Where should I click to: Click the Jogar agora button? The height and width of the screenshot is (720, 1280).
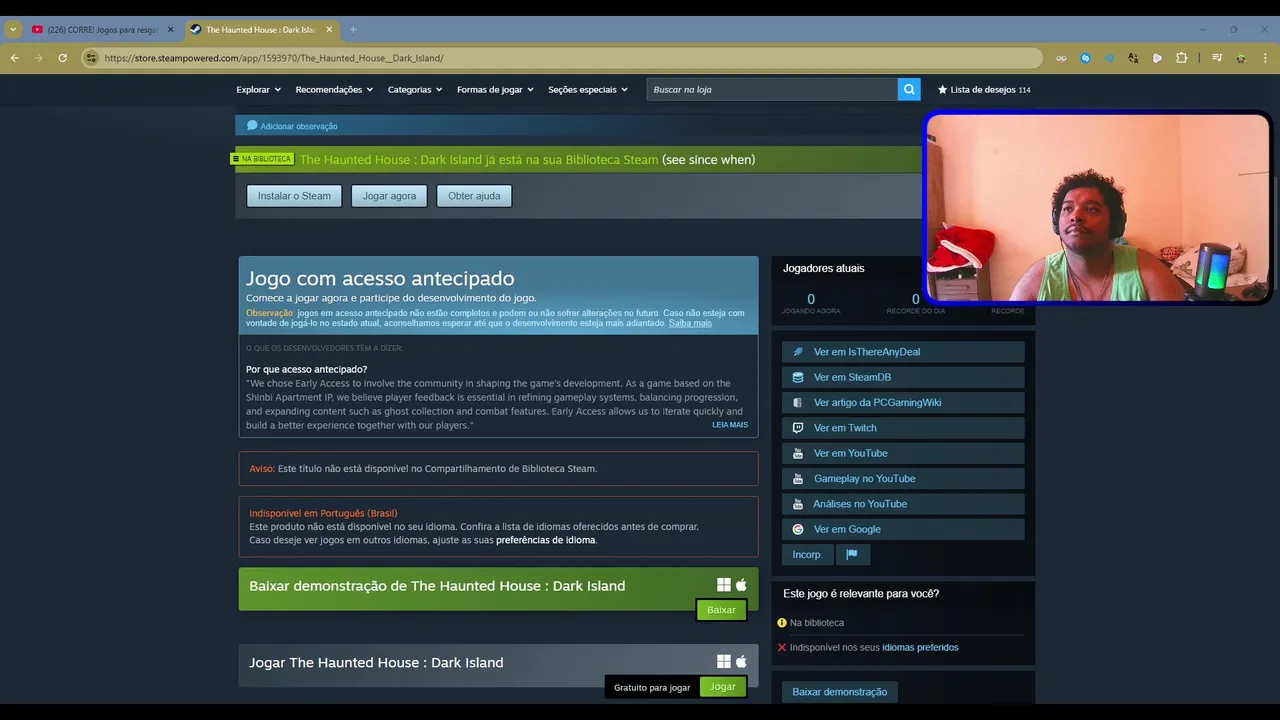click(389, 196)
